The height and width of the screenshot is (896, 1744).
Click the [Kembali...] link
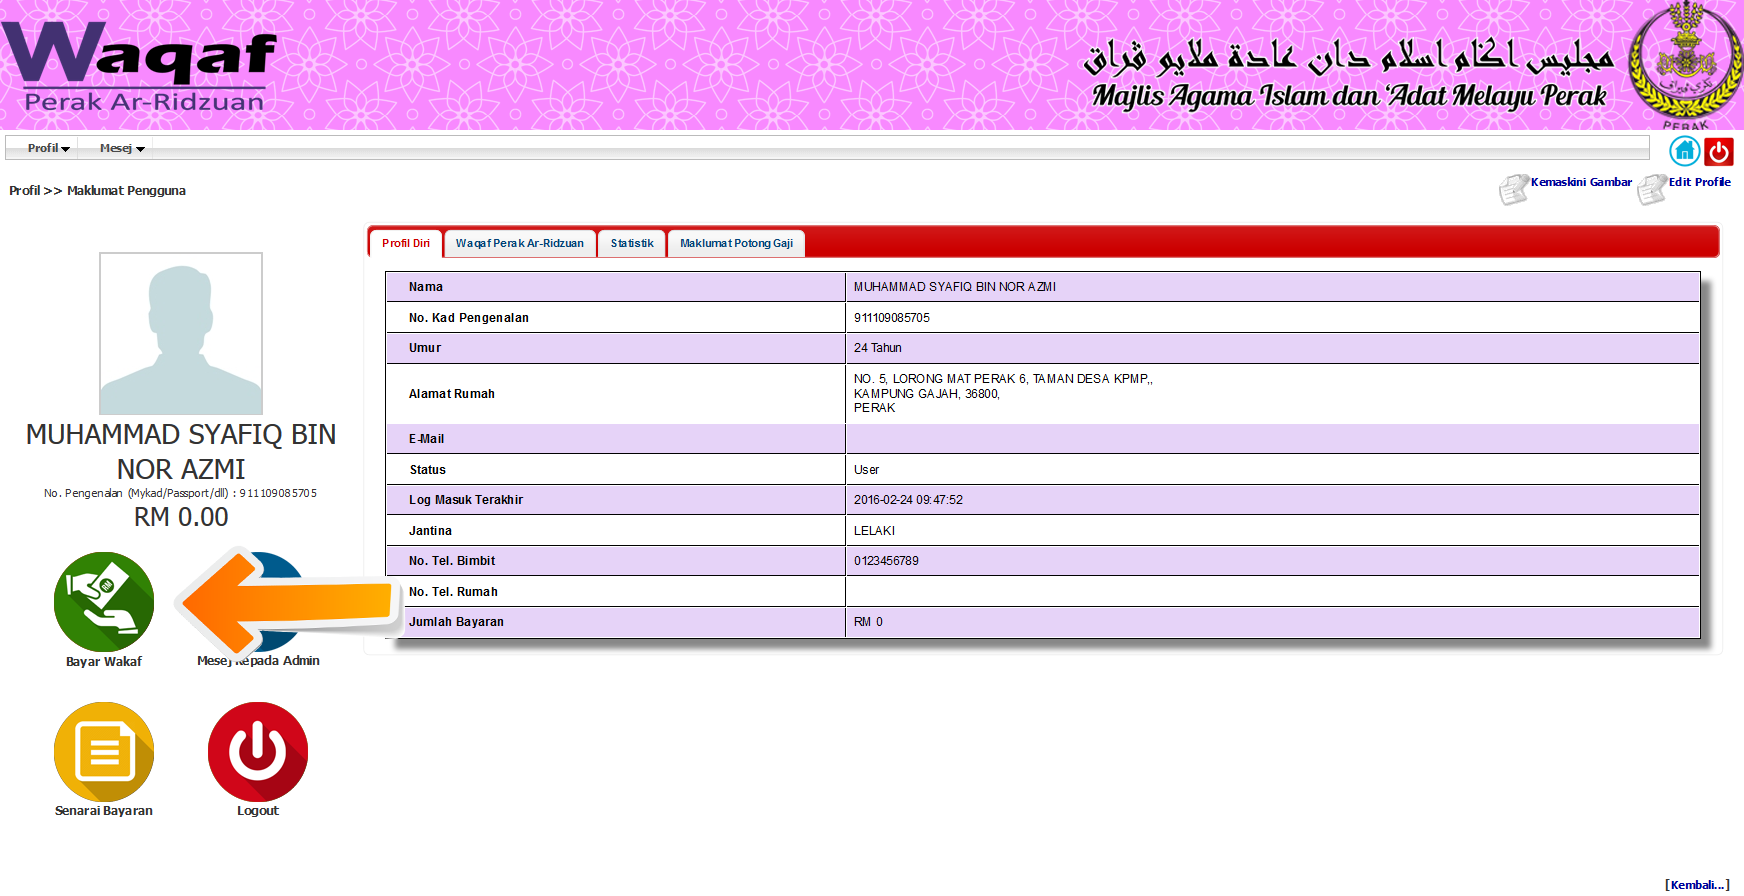1697,885
